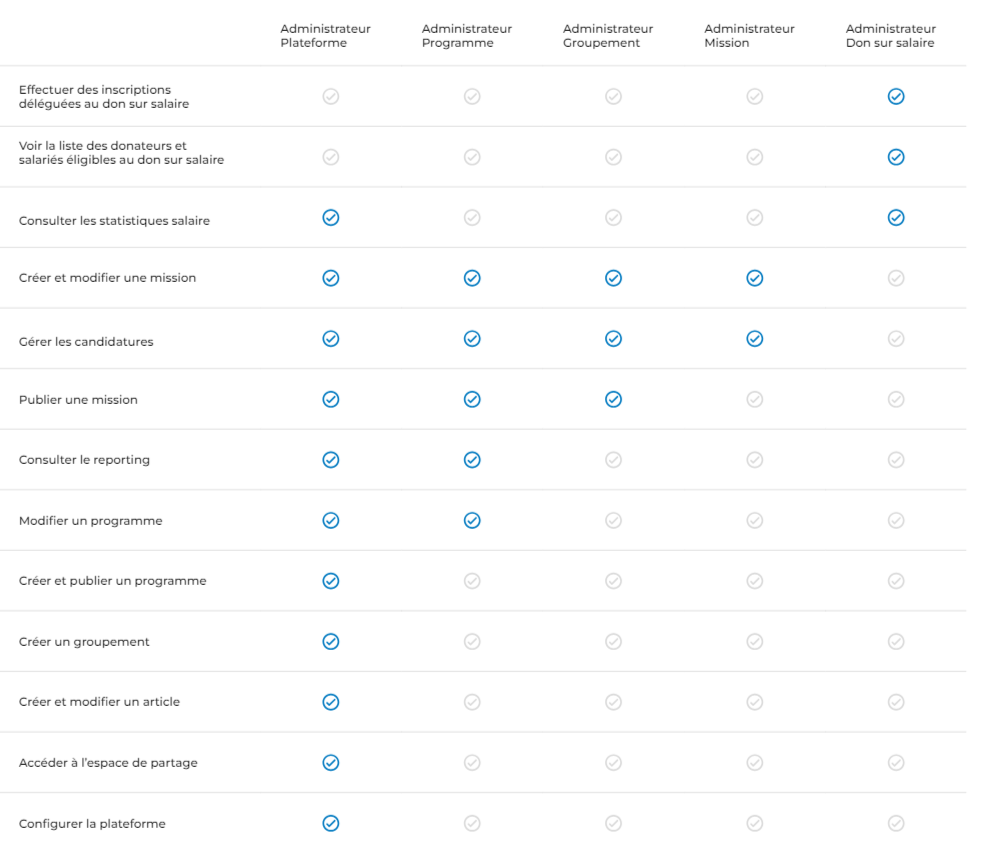Select the Créer et modifier un article row label
Image resolution: width=991 pixels, height=842 pixels.
[x=99, y=702]
